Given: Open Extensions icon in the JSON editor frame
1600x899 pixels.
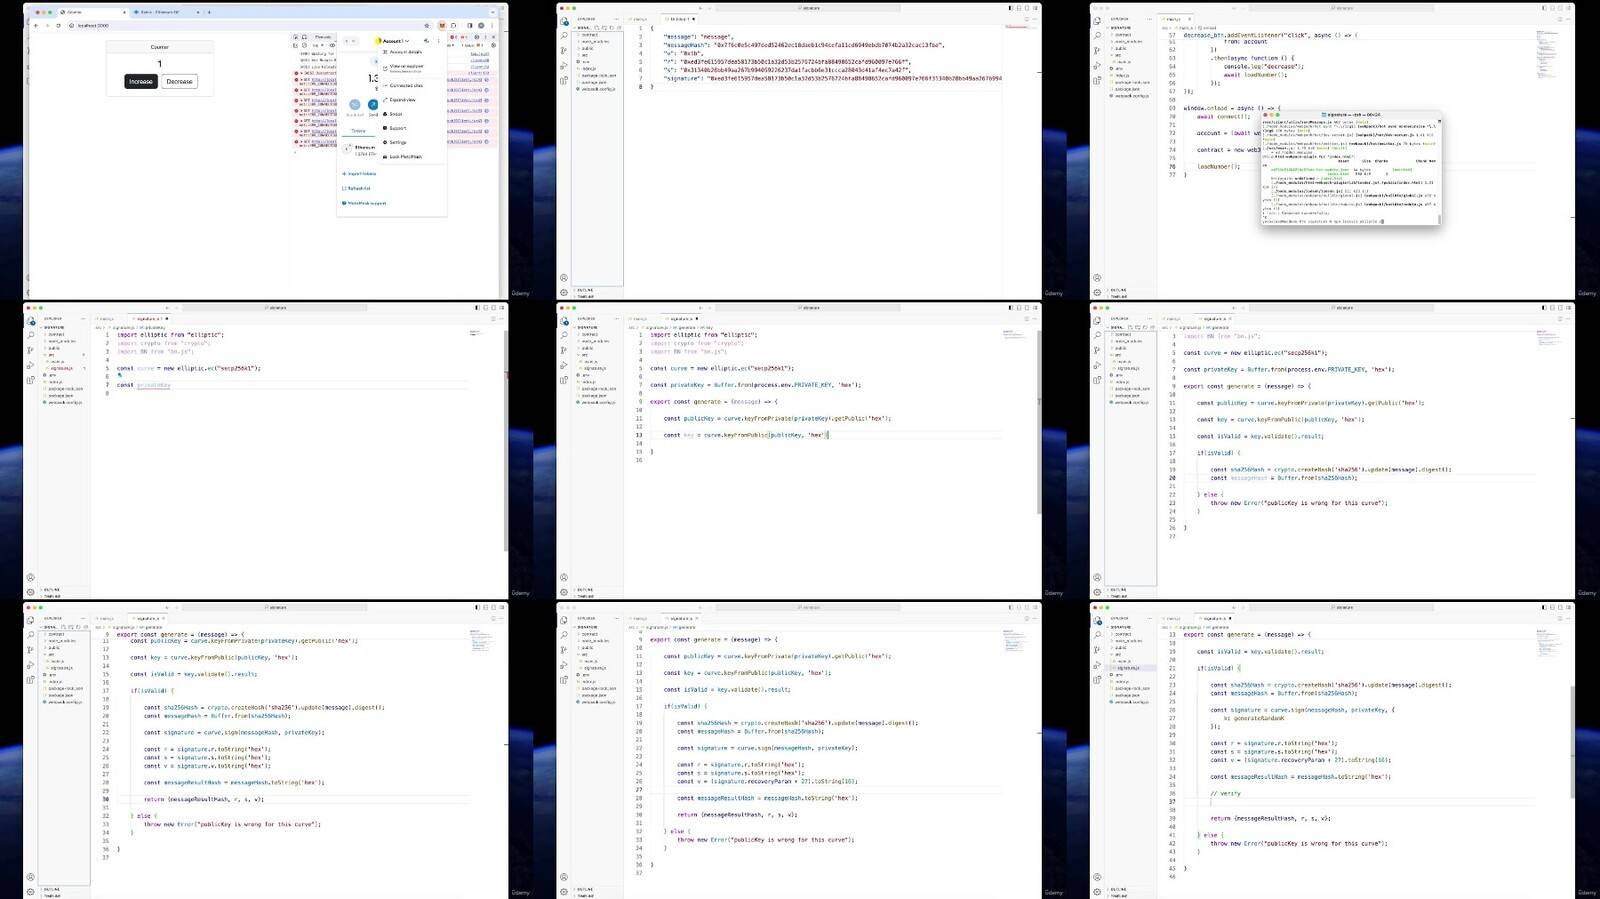Looking at the screenshot, I should (564, 80).
